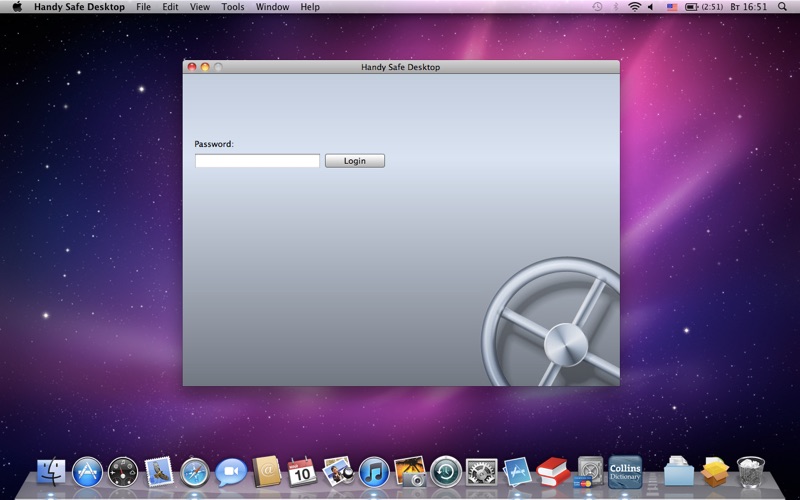
Task: Open Finder from the Dock
Action: point(51,472)
